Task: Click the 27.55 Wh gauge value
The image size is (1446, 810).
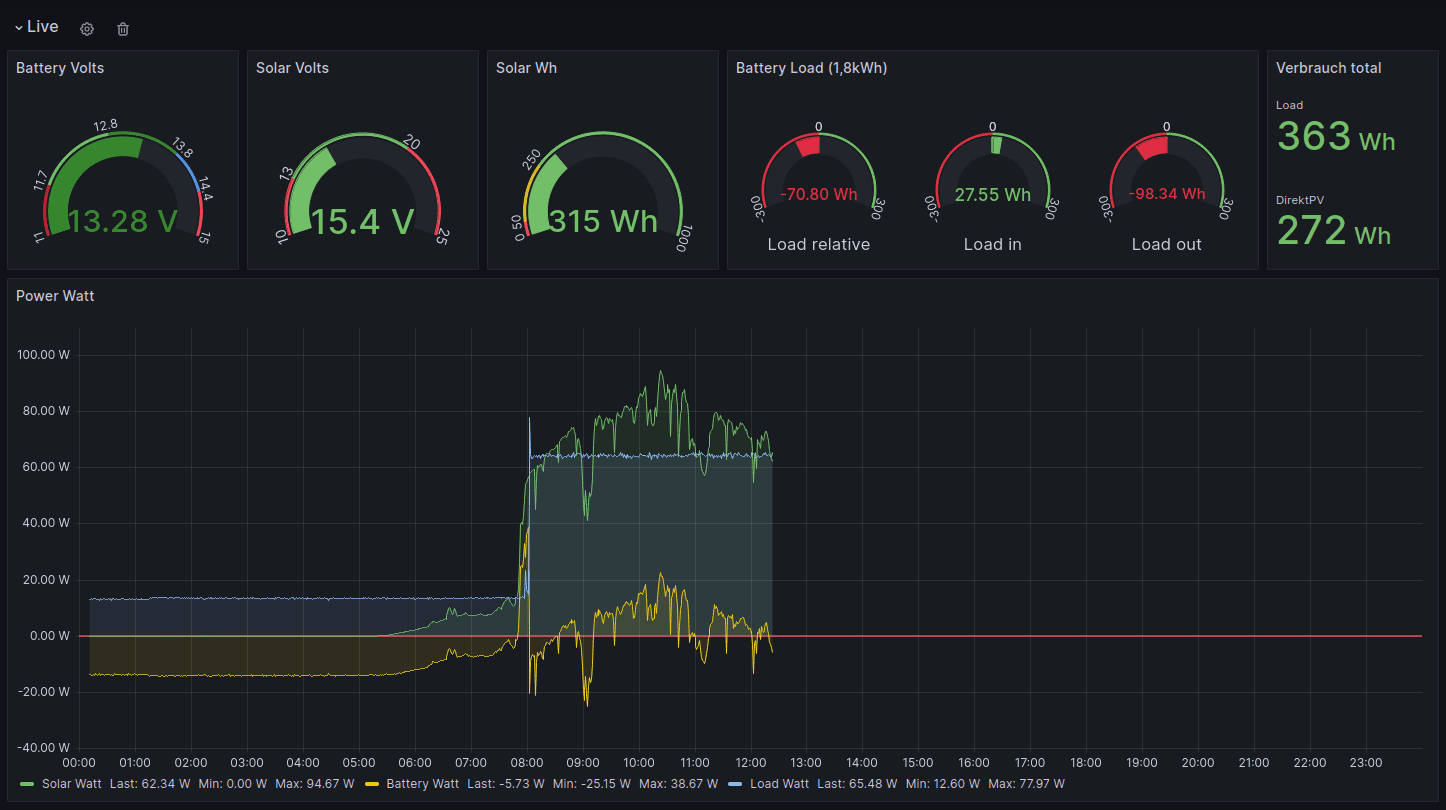Action: coord(993,194)
